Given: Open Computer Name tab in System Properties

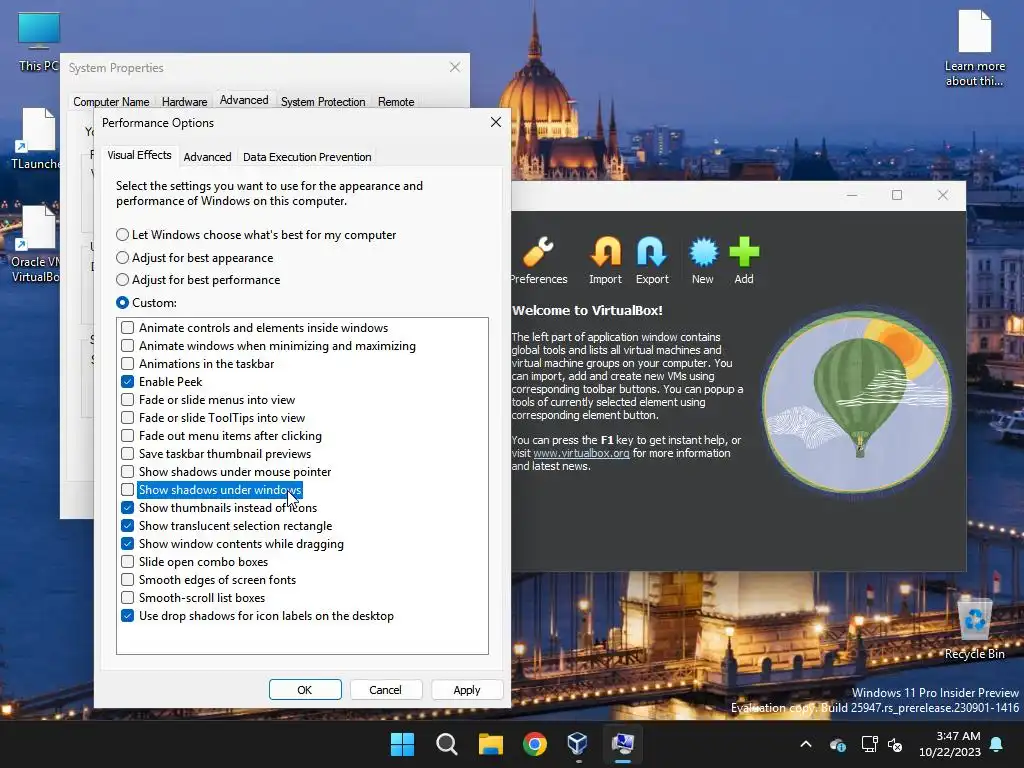Looking at the screenshot, I should click(x=111, y=102).
